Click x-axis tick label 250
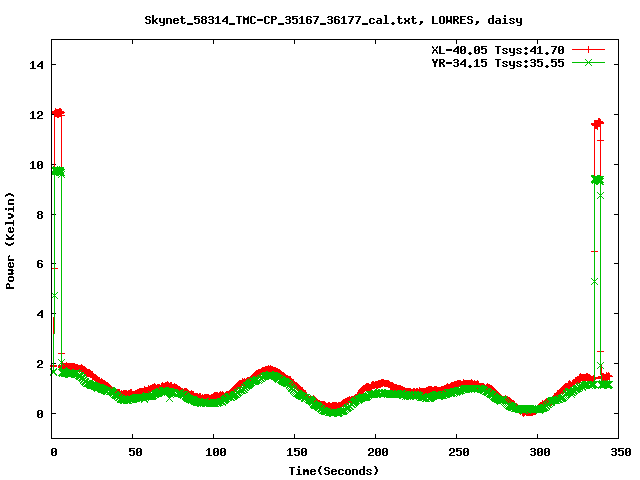Viewport: 640px width, 480px height. point(458,452)
